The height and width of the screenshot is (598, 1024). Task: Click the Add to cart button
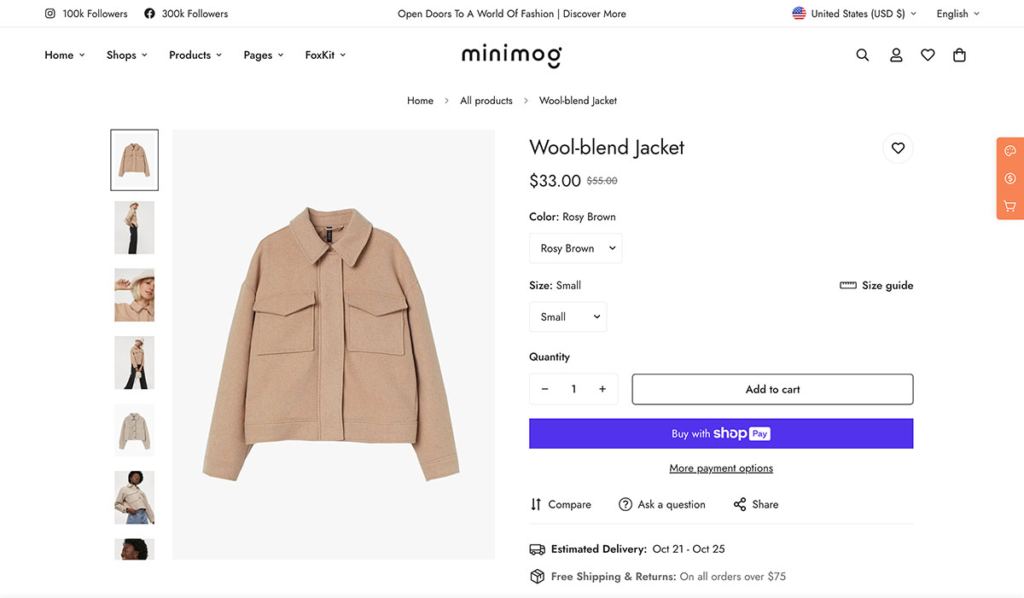pos(772,389)
